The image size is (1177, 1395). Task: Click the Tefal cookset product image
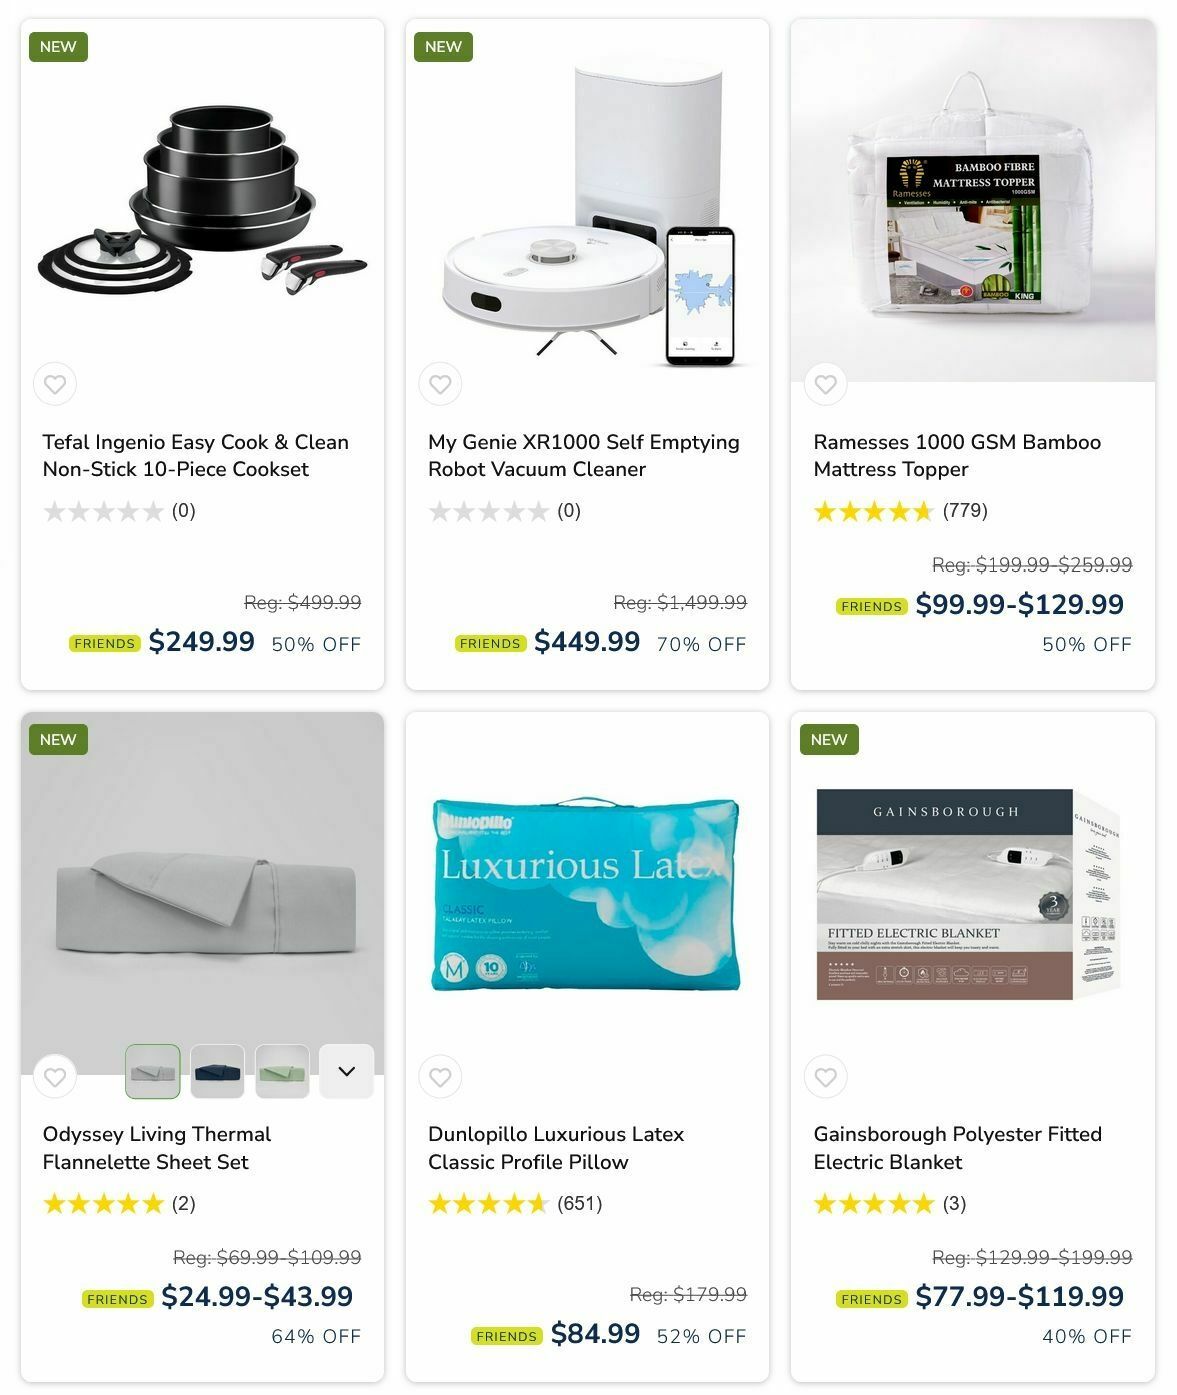[202, 200]
